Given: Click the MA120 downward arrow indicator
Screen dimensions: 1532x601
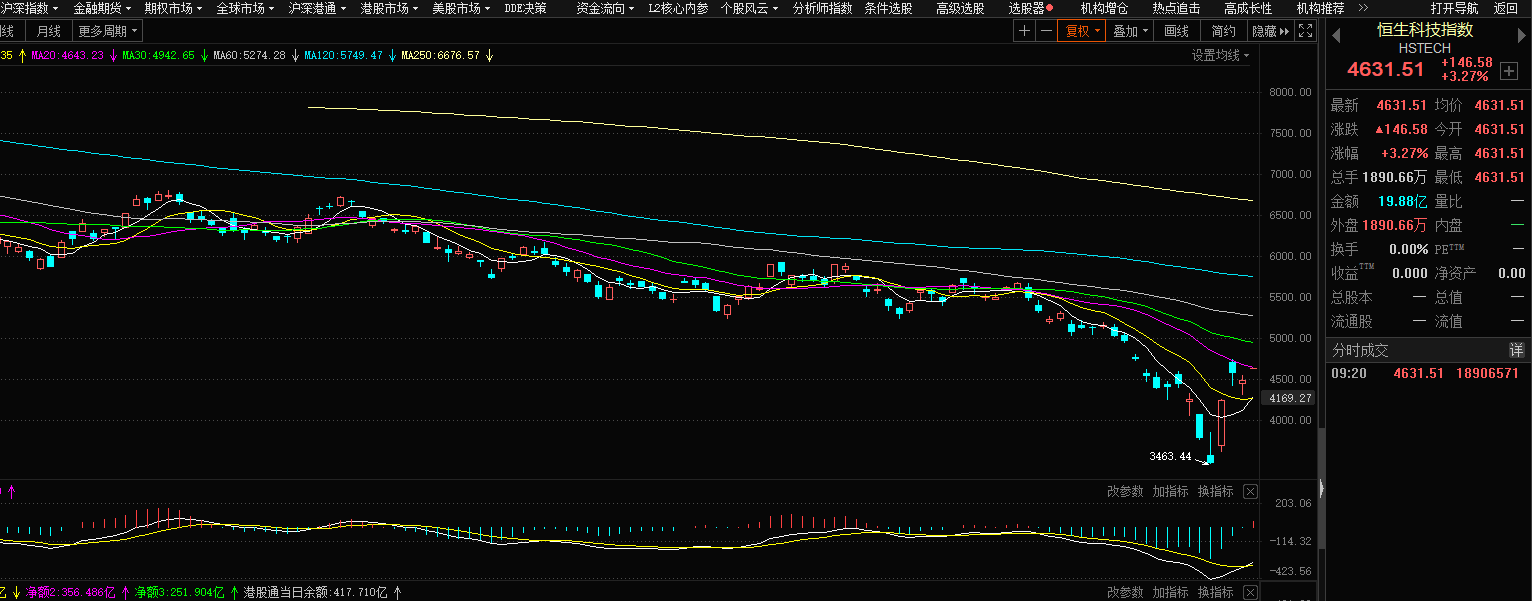Looking at the screenshot, I should point(392,55).
